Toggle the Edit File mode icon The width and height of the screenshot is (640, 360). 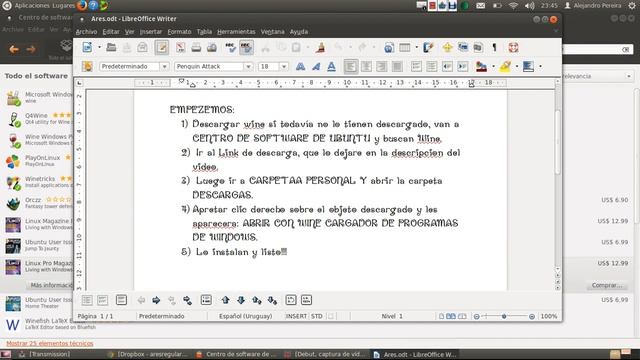(162, 47)
